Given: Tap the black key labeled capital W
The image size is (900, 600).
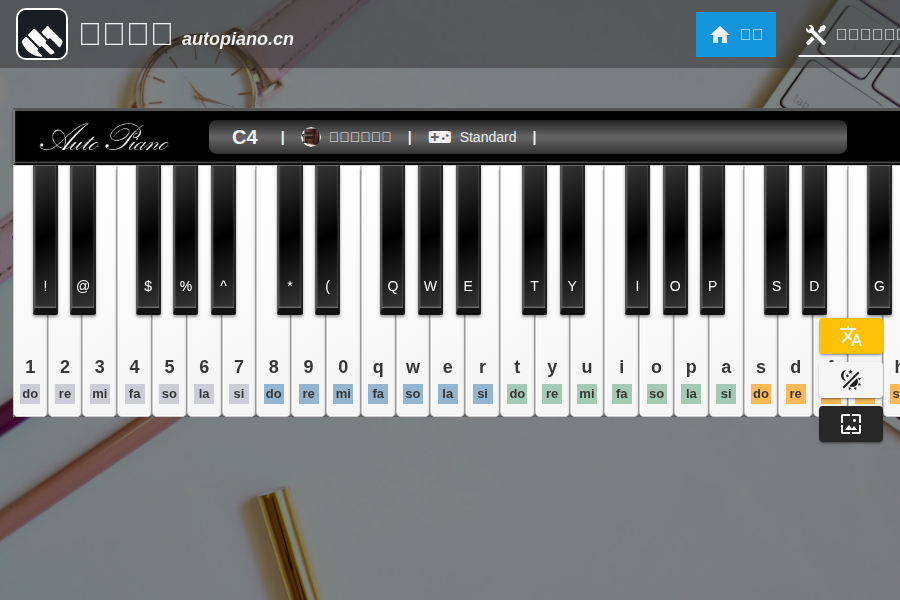Looking at the screenshot, I should 430,239.
